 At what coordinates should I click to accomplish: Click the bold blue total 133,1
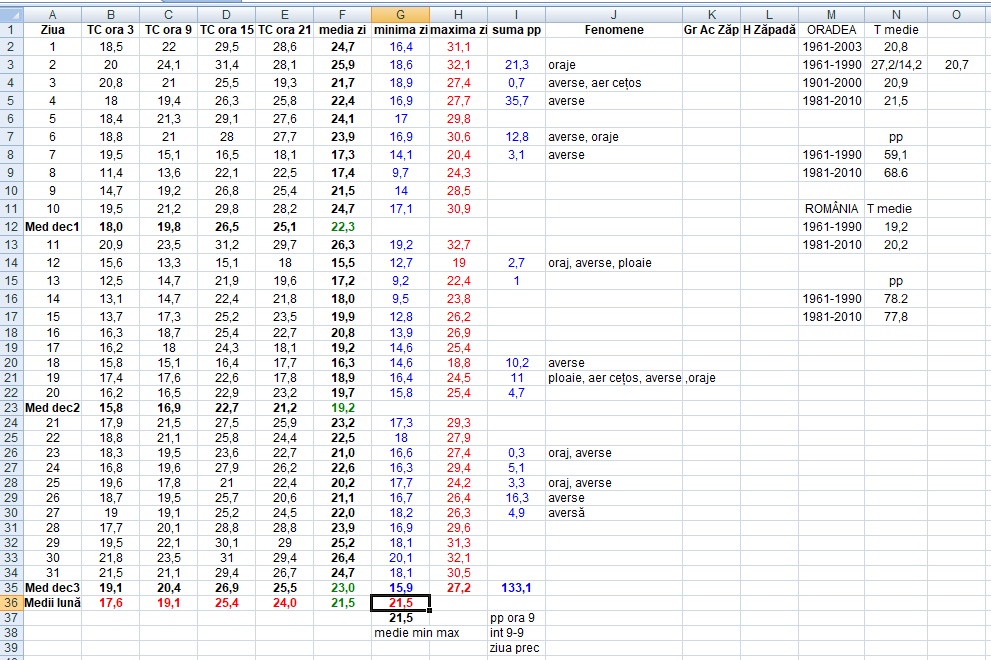click(516, 588)
